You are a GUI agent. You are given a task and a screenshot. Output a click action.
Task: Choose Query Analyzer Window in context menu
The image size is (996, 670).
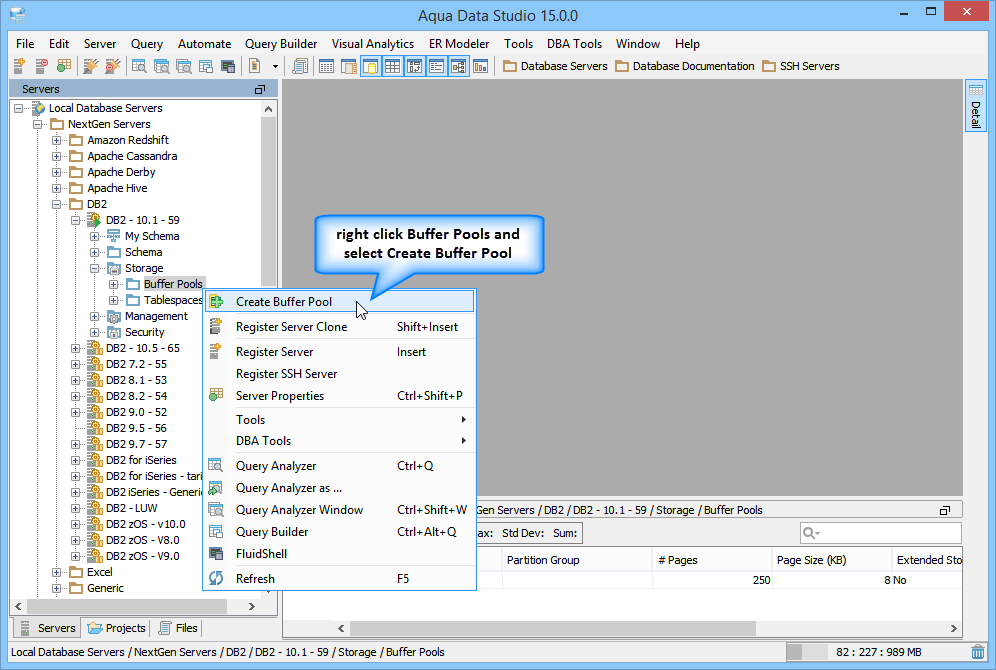(x=339, y=510)
